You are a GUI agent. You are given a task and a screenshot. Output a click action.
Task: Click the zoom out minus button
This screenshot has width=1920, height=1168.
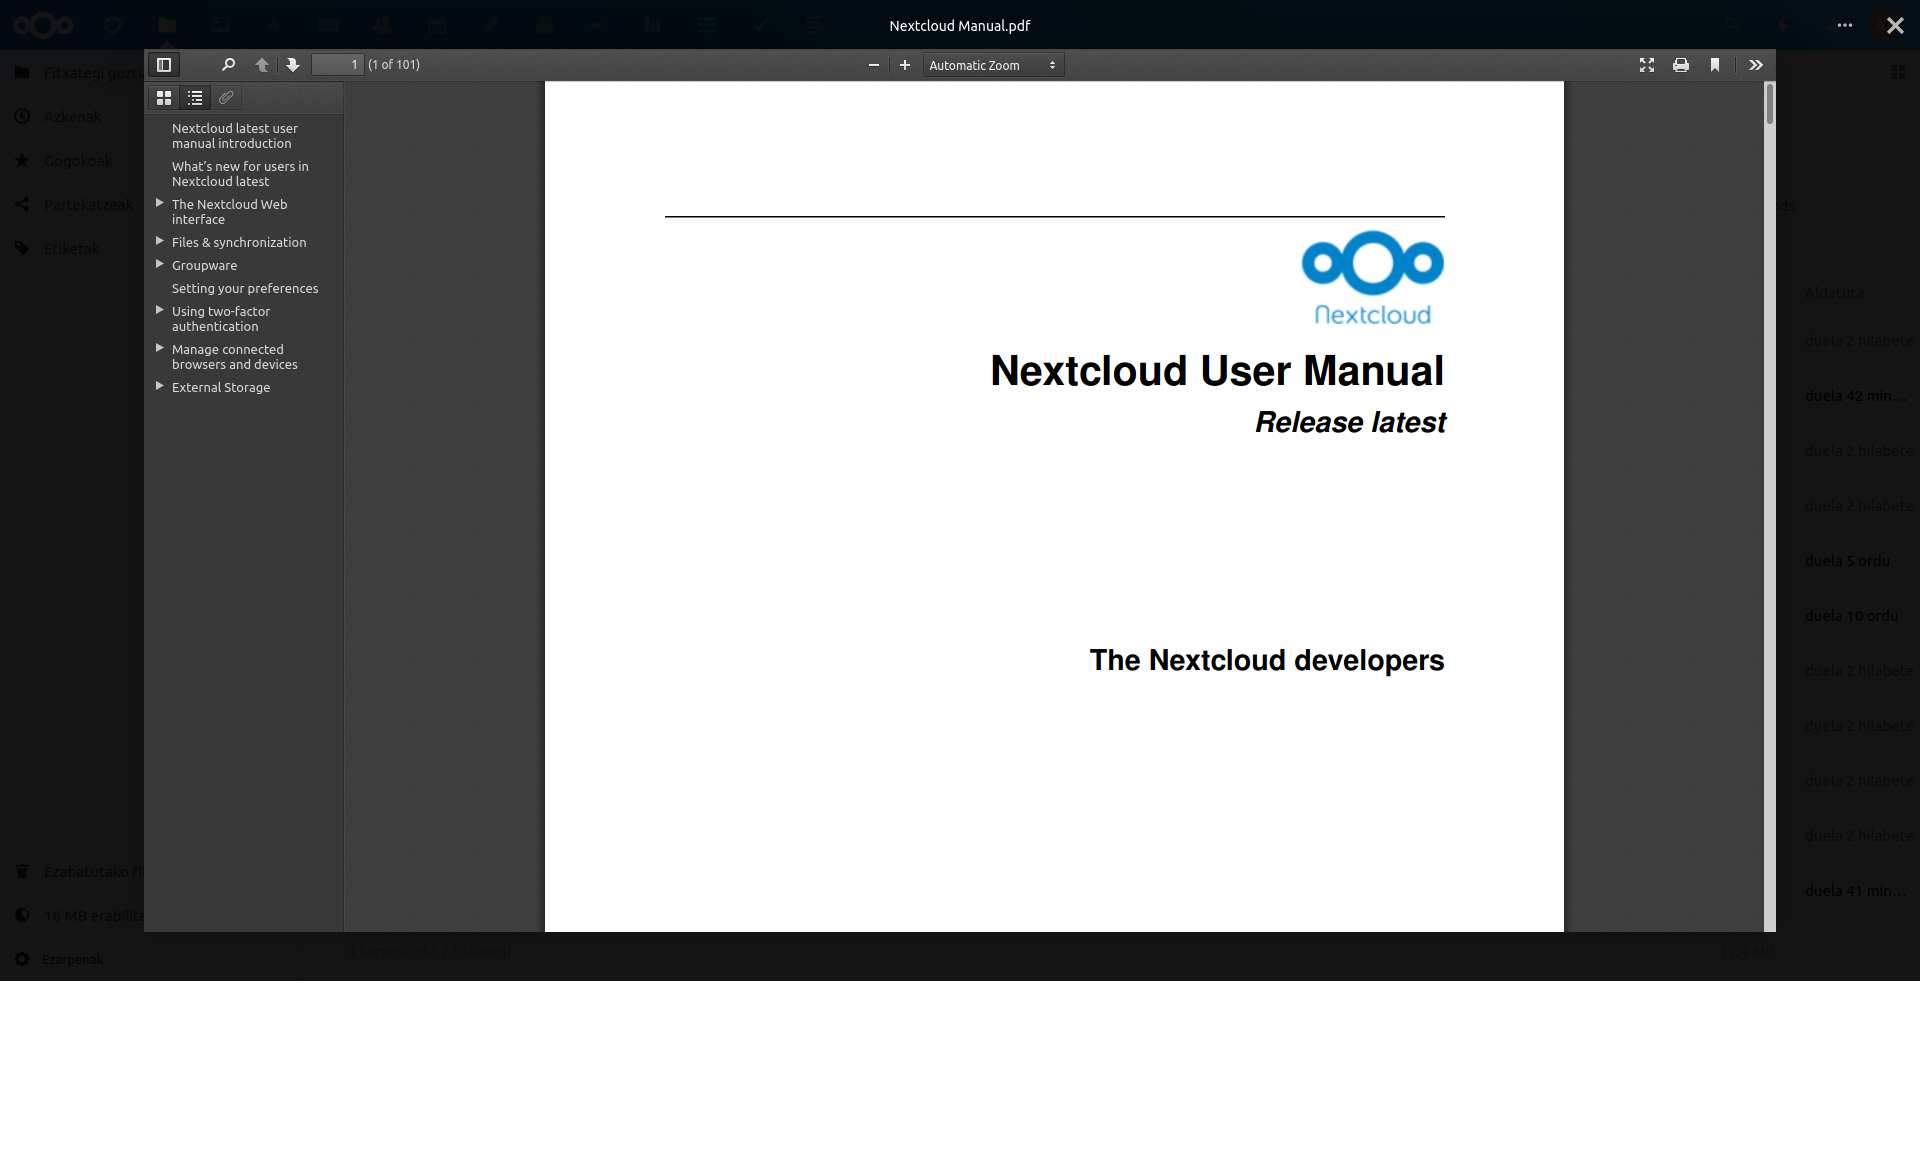coord(873,65)
